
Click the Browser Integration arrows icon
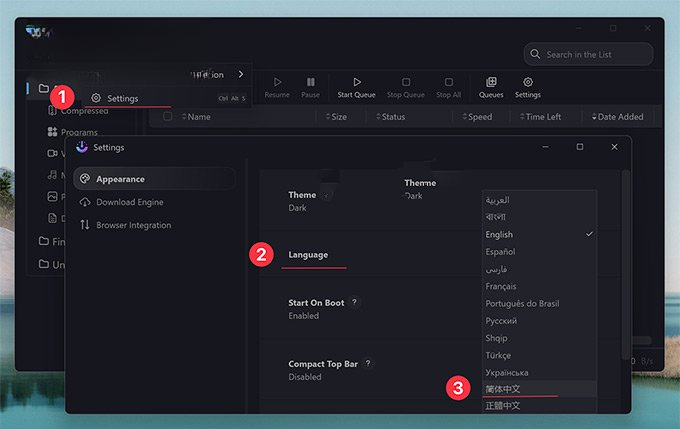pyautogui.click(x=85, y=225)
